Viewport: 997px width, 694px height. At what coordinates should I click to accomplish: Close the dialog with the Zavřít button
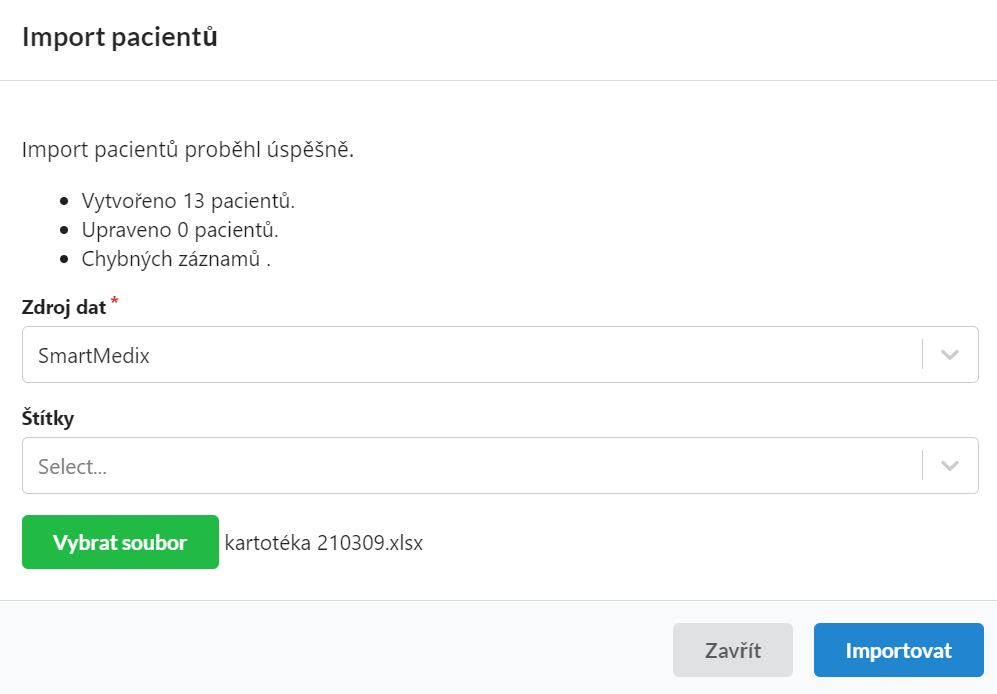pos(732,650)
